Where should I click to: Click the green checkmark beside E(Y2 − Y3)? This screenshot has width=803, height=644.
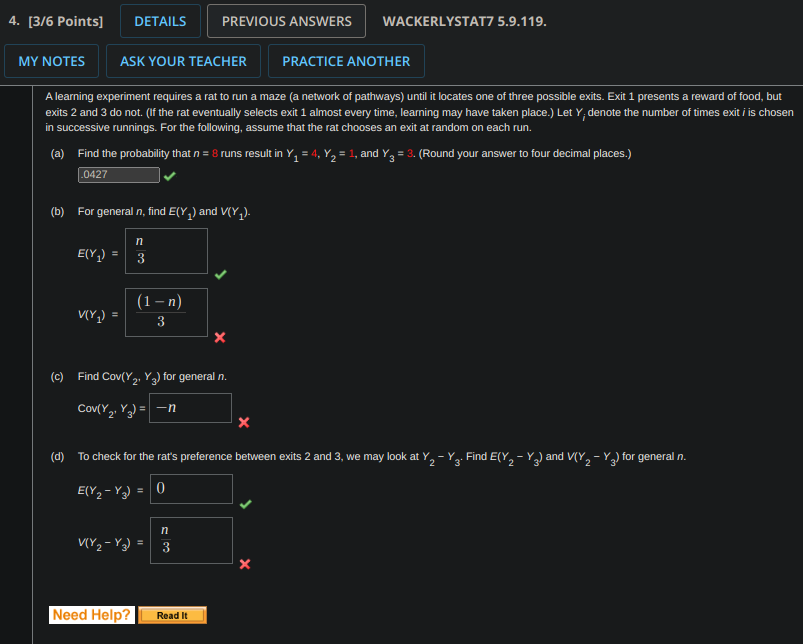(x=245, y=504)
